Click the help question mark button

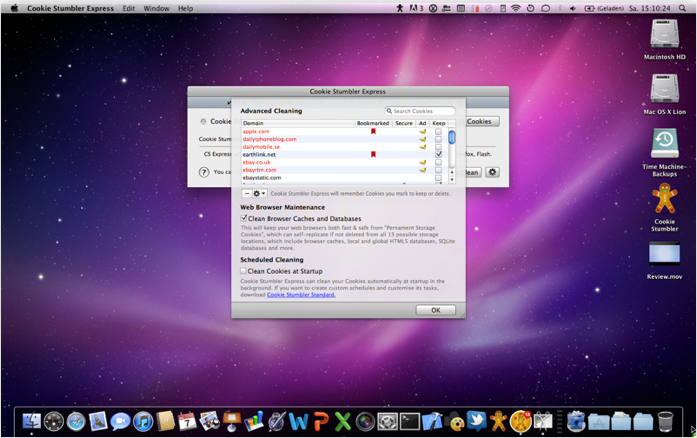click(x=204, y=172)
